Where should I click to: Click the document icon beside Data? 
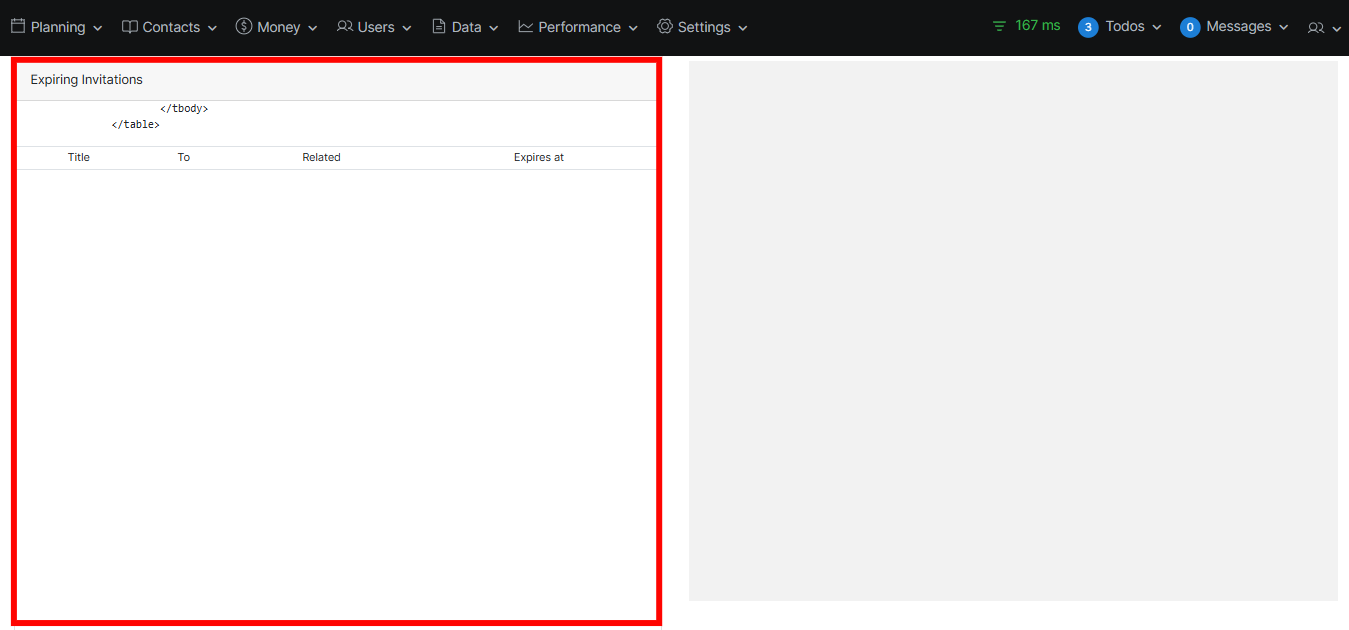point(439,27)
